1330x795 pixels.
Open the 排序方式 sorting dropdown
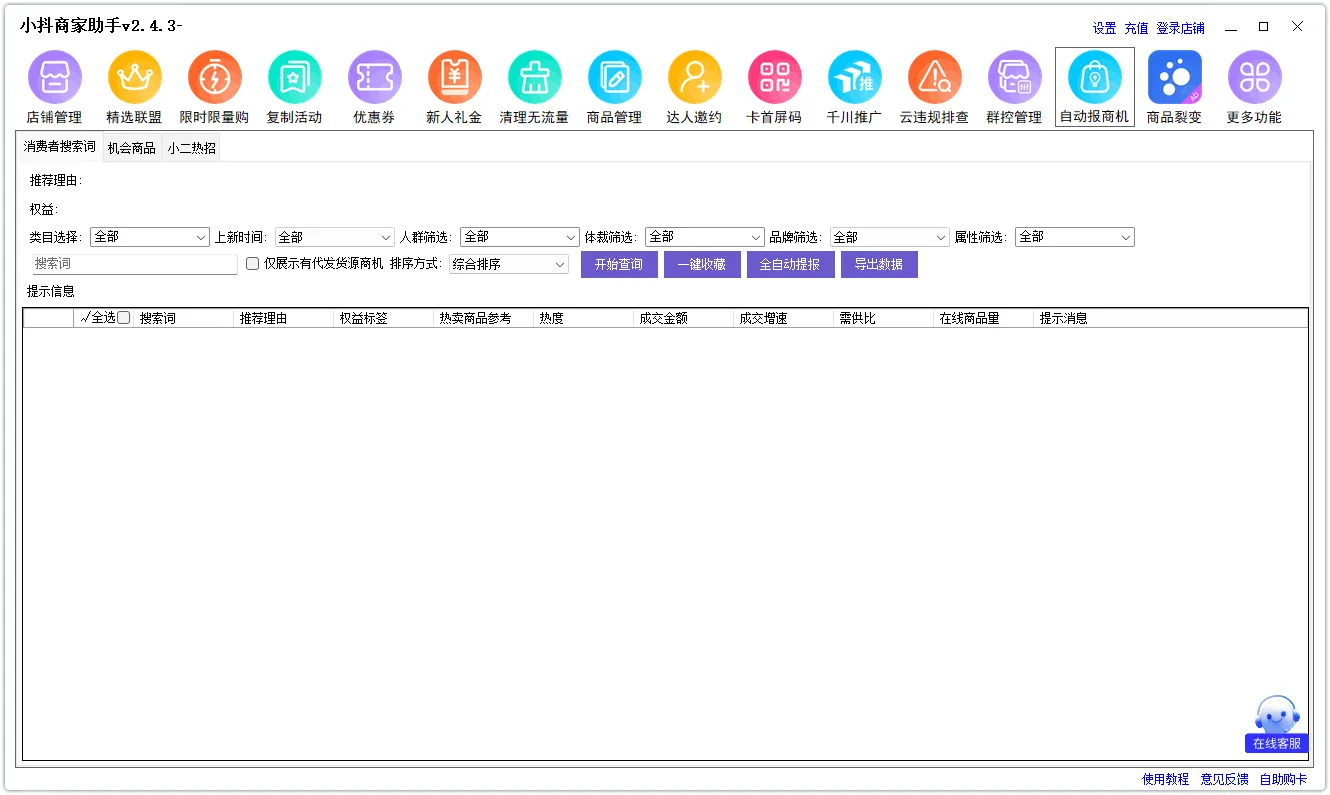click(509, 264)
